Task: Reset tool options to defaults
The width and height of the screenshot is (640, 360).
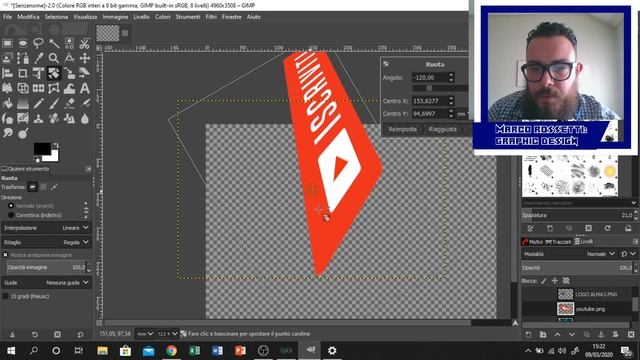Action: (x=80, y=334)
